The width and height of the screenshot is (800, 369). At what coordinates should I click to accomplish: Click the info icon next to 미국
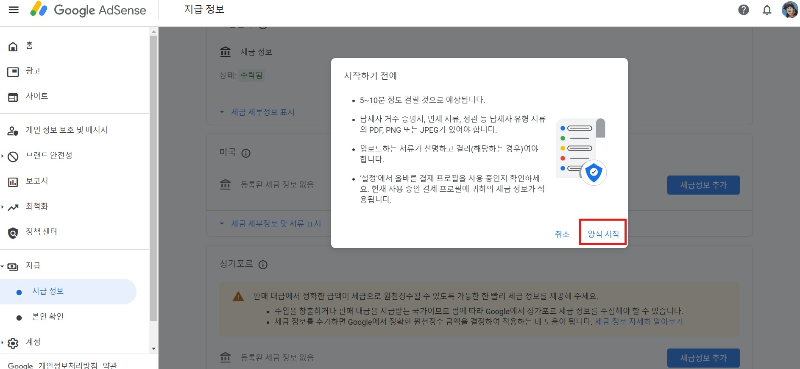[x=245, y=153]
